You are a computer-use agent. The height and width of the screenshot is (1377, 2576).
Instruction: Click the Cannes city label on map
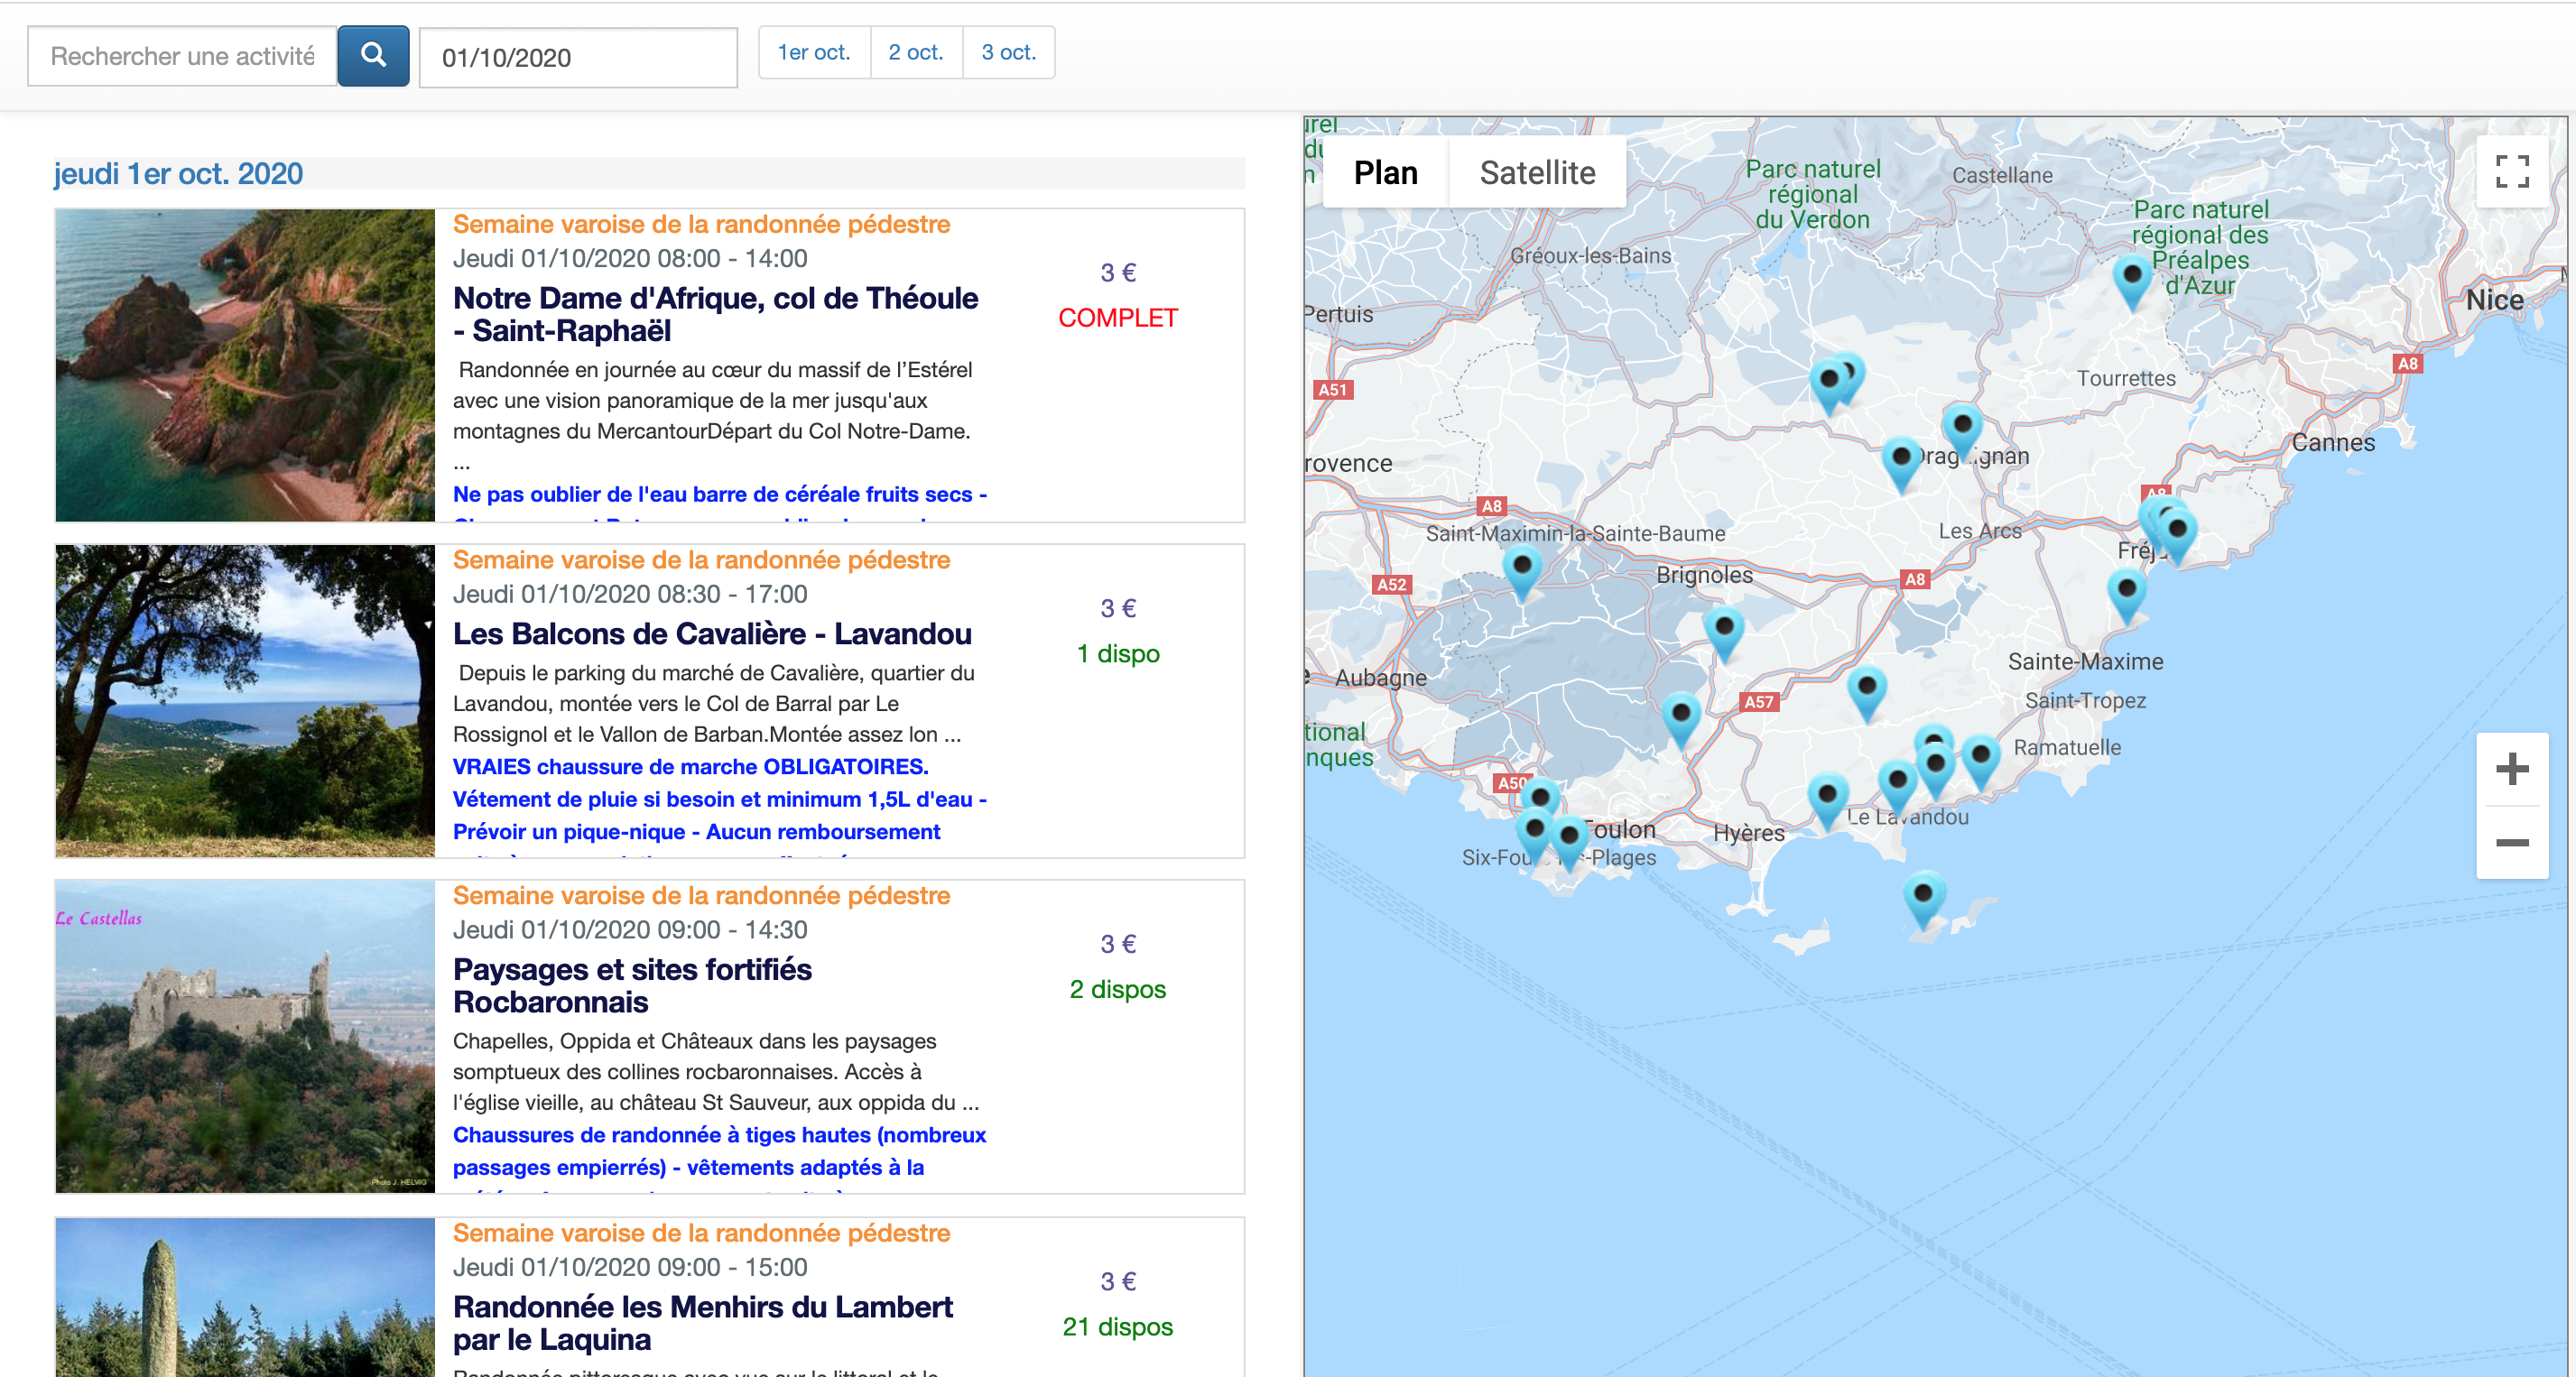pos(2333,442)
